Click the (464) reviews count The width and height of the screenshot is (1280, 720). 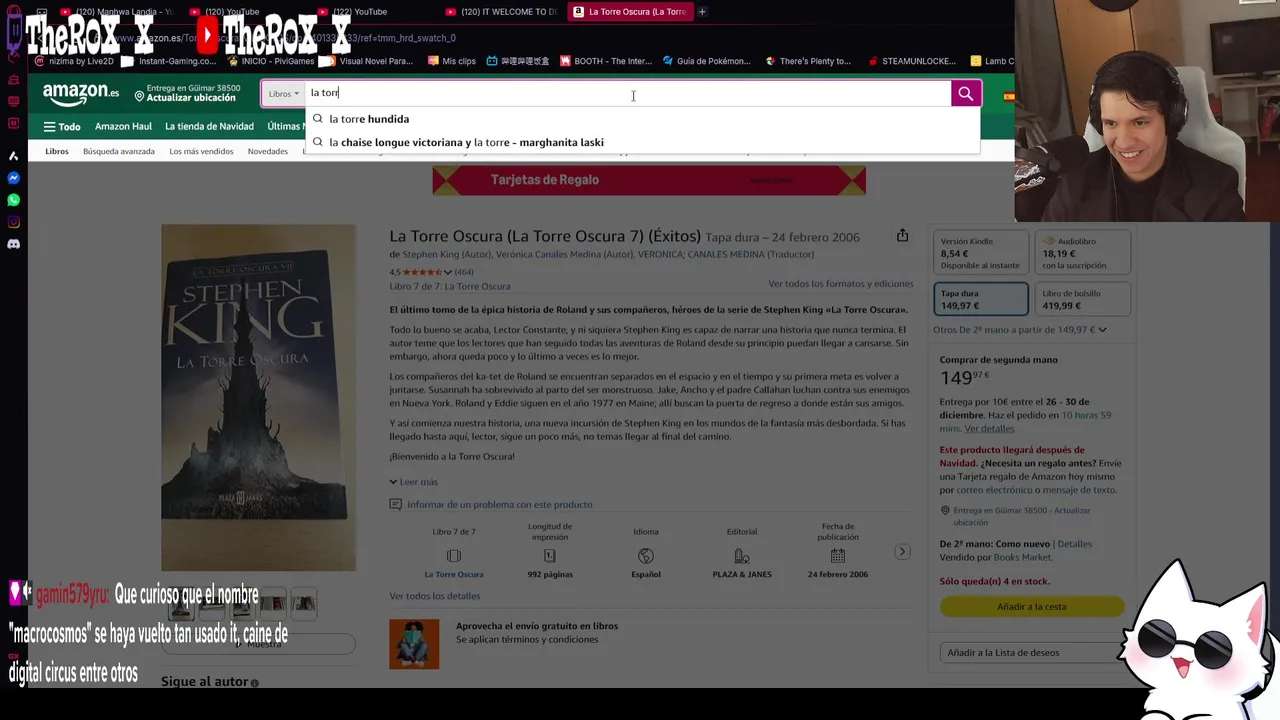(464, 272)
